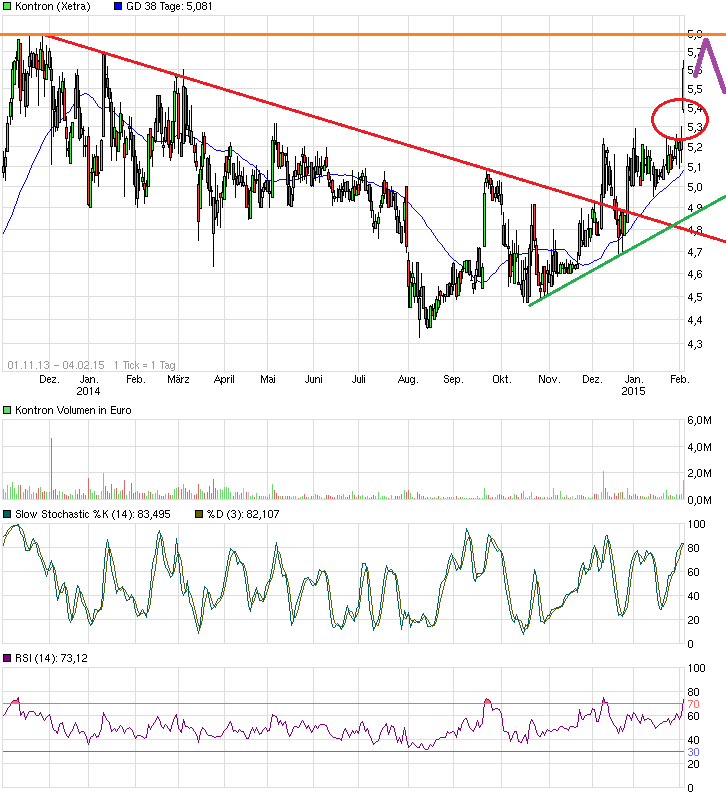Click the green Kontron Volumen legend swatch

7,410
